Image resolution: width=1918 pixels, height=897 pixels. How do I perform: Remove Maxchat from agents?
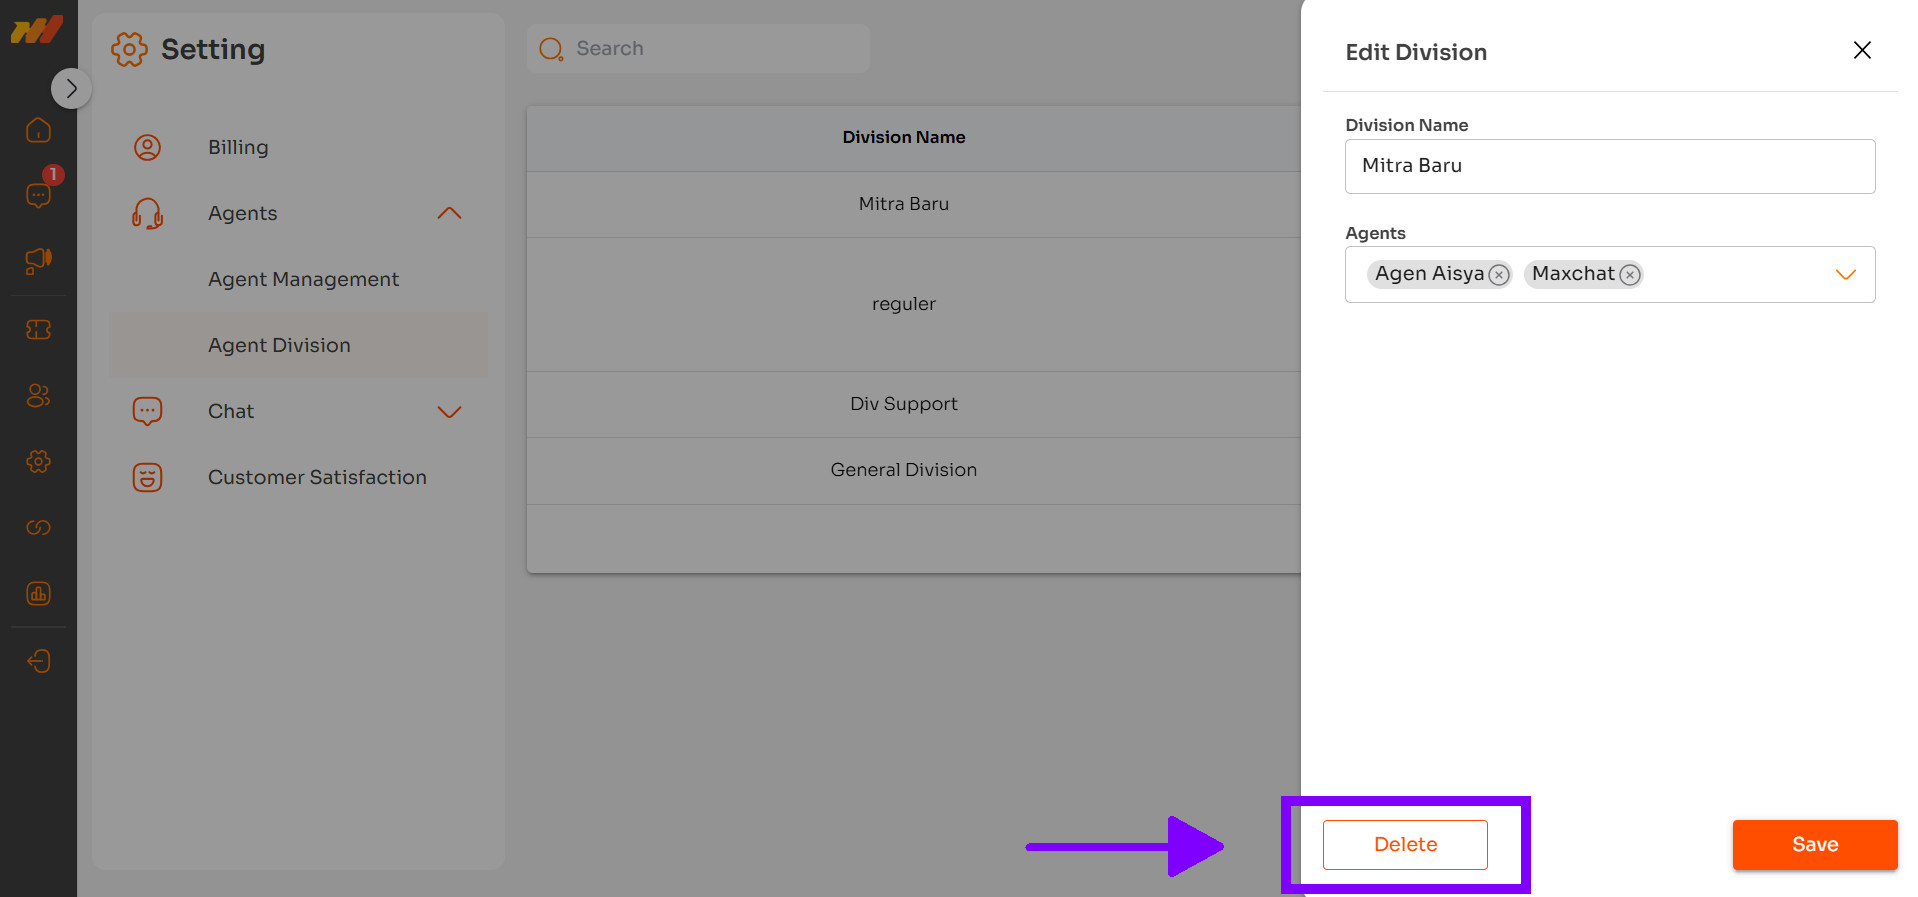tap(1630, 275)
